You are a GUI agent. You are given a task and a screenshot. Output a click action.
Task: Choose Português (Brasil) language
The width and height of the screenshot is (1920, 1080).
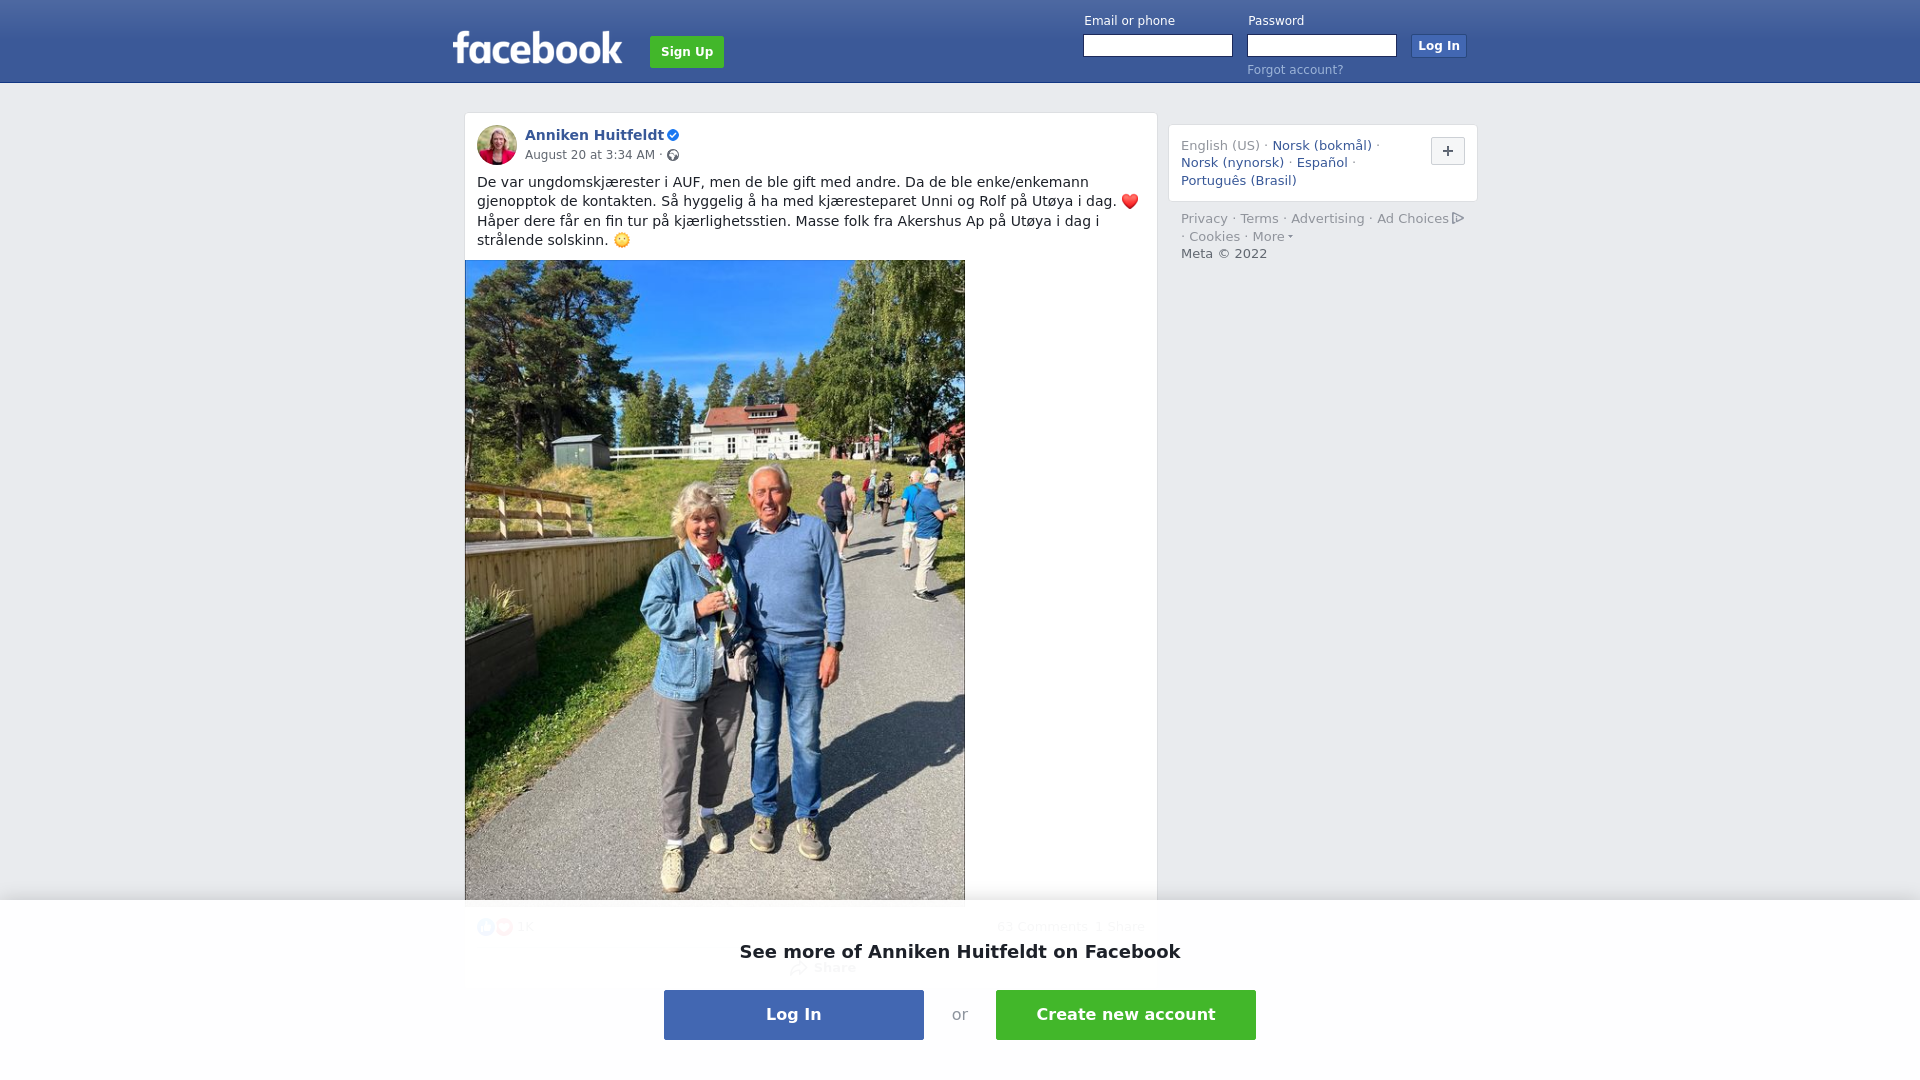tap(1238, 181)
